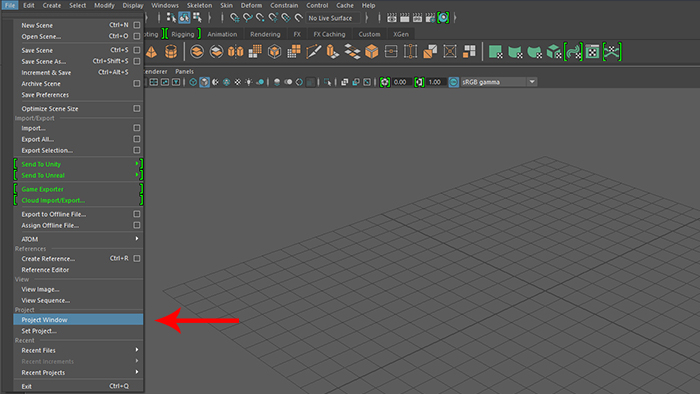This screenshot has width=700, height=394.
Task: Click the Mirror shelf icon with two cylinders
Action: pyautogui.click(x=235, y=52)
